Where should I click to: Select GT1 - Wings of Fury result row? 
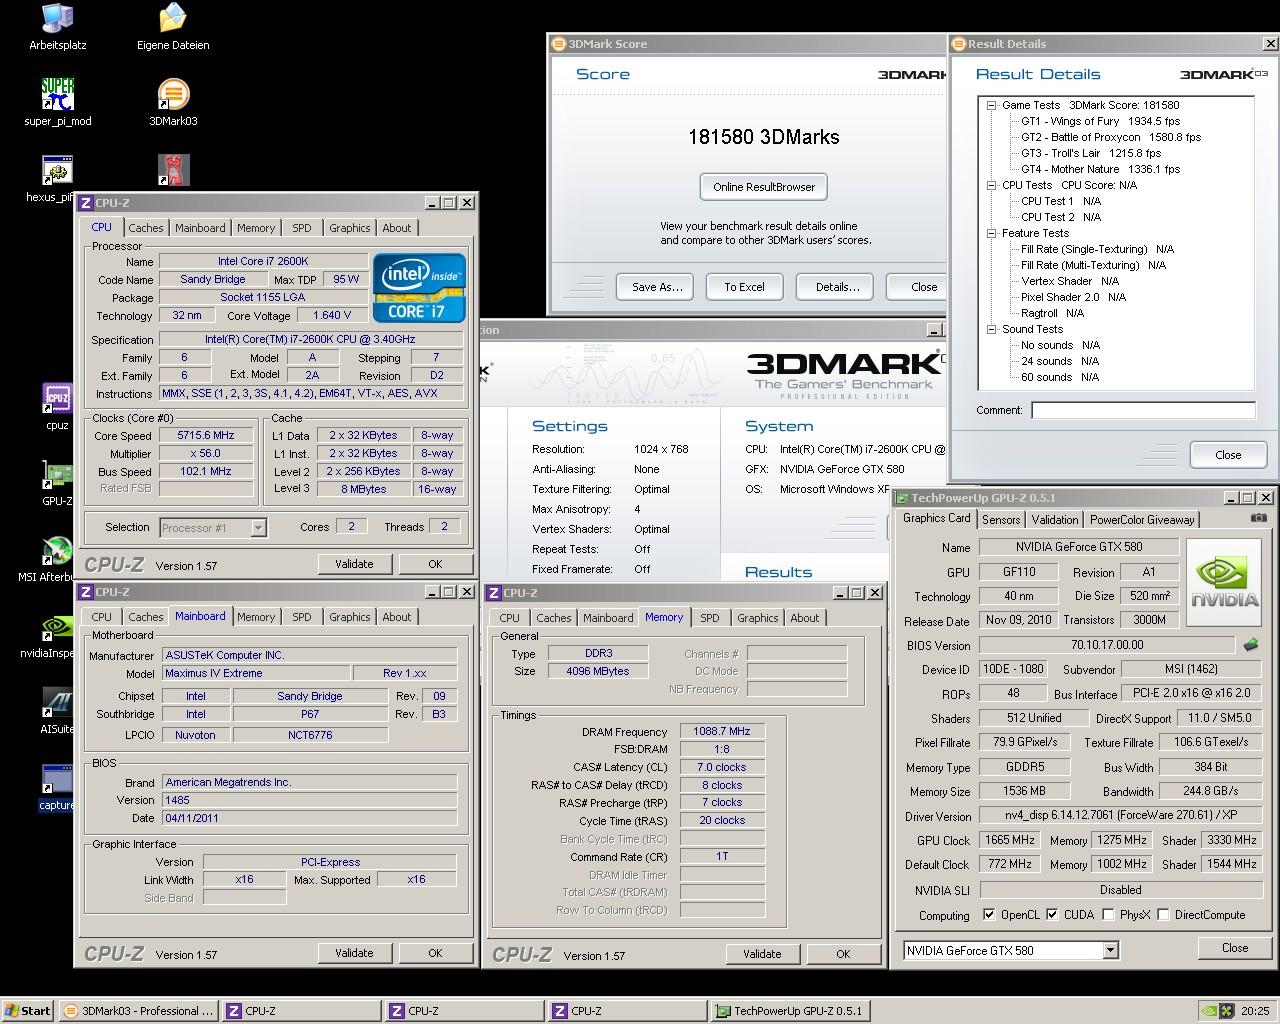(x=1100, y=121)
